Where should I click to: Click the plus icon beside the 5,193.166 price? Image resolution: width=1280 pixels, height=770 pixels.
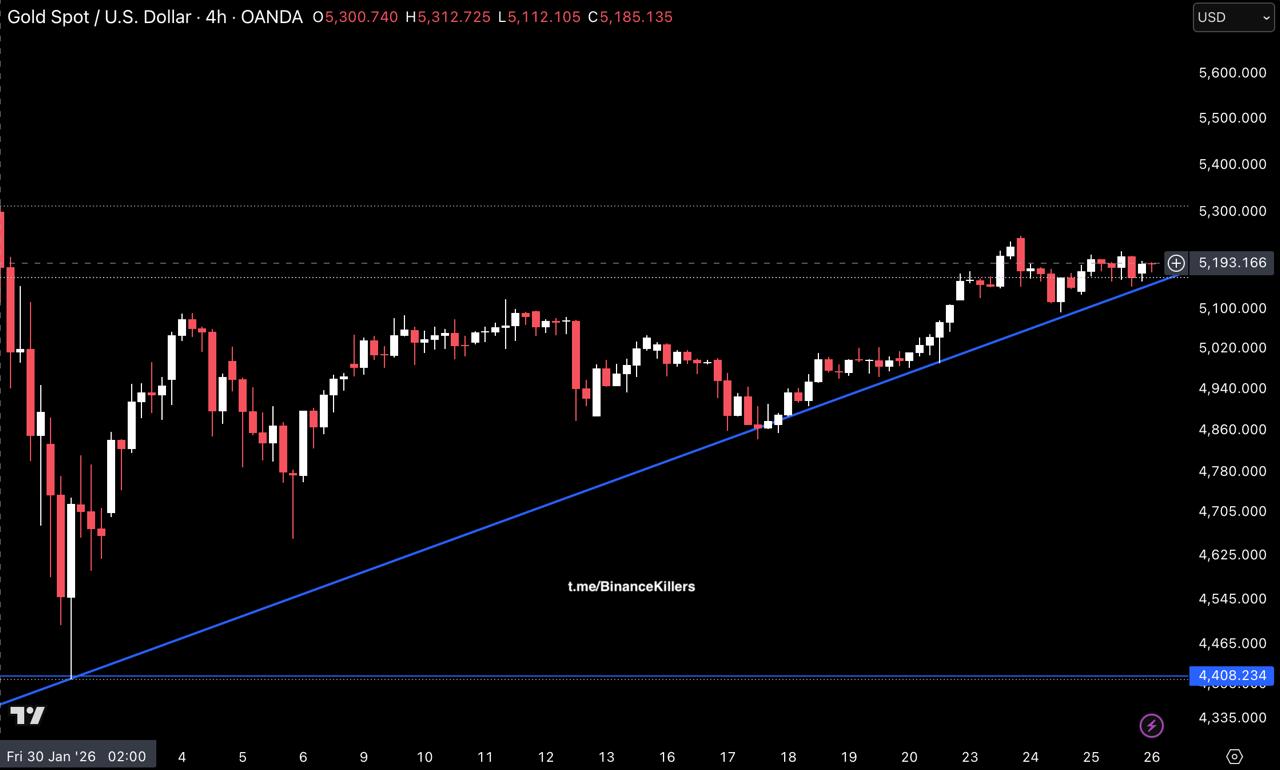pos(1176,263)
